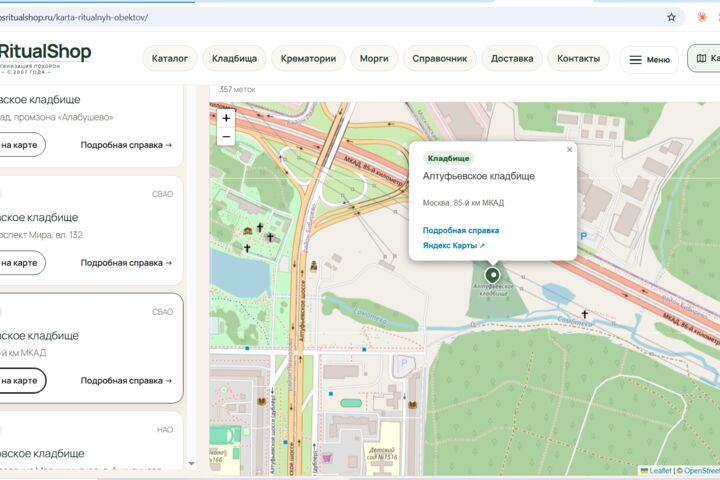
Task: Click Алтуфьевское кладбище popup title
Action: pos(478,176)
